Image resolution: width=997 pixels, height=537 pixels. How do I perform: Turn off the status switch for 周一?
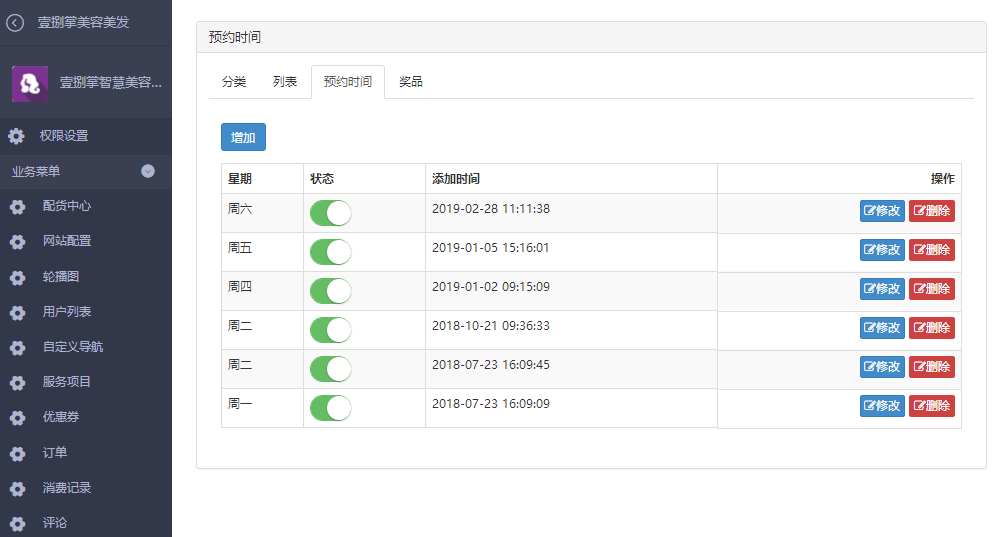[x=331, y=408]
